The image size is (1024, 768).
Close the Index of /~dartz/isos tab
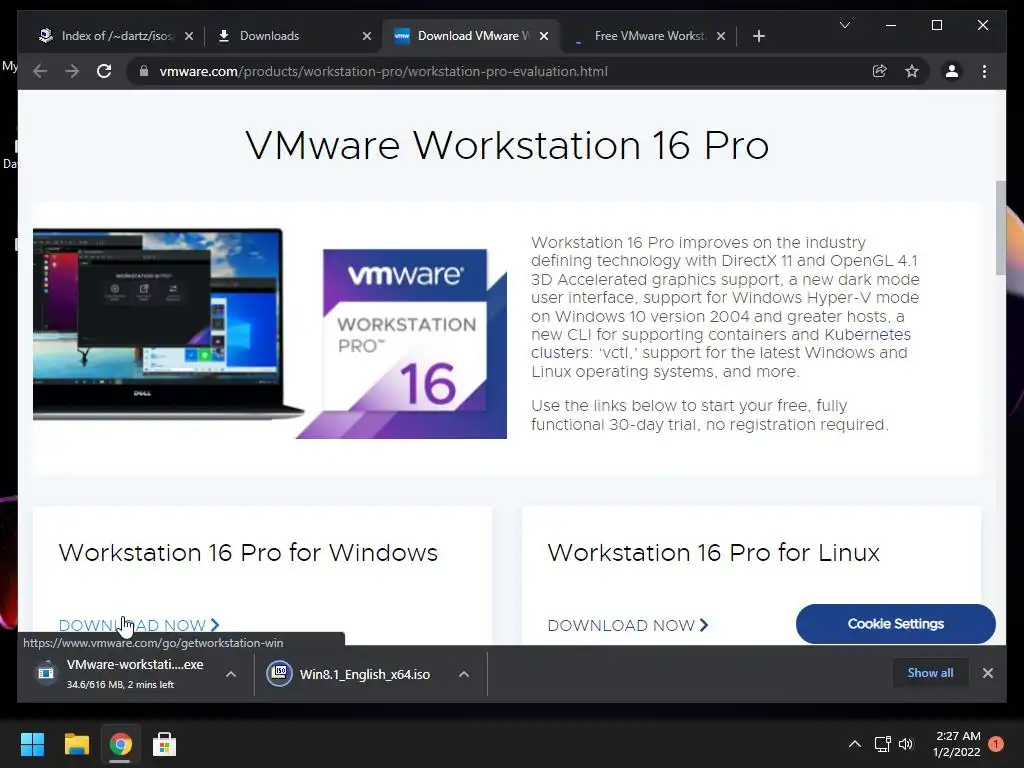[189, 36]
